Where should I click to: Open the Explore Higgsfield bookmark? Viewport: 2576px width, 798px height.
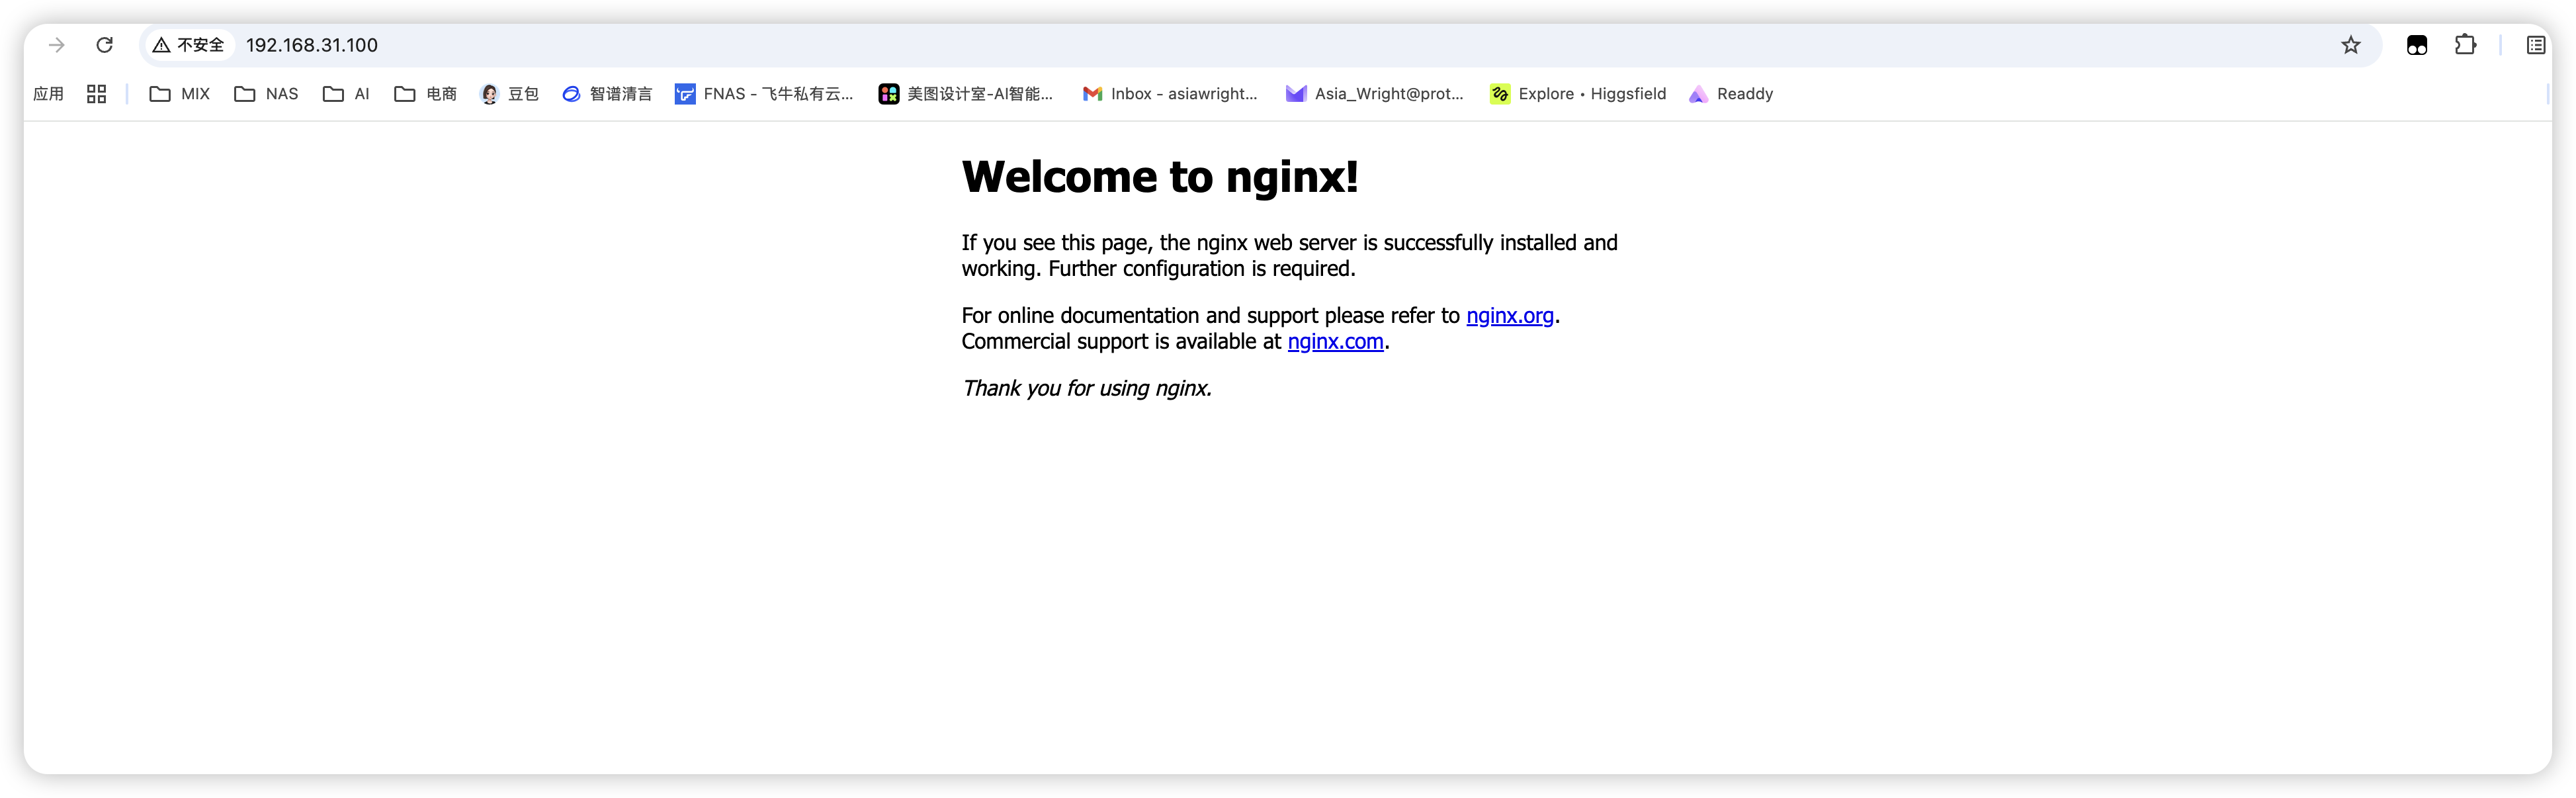click(1578, 94)
